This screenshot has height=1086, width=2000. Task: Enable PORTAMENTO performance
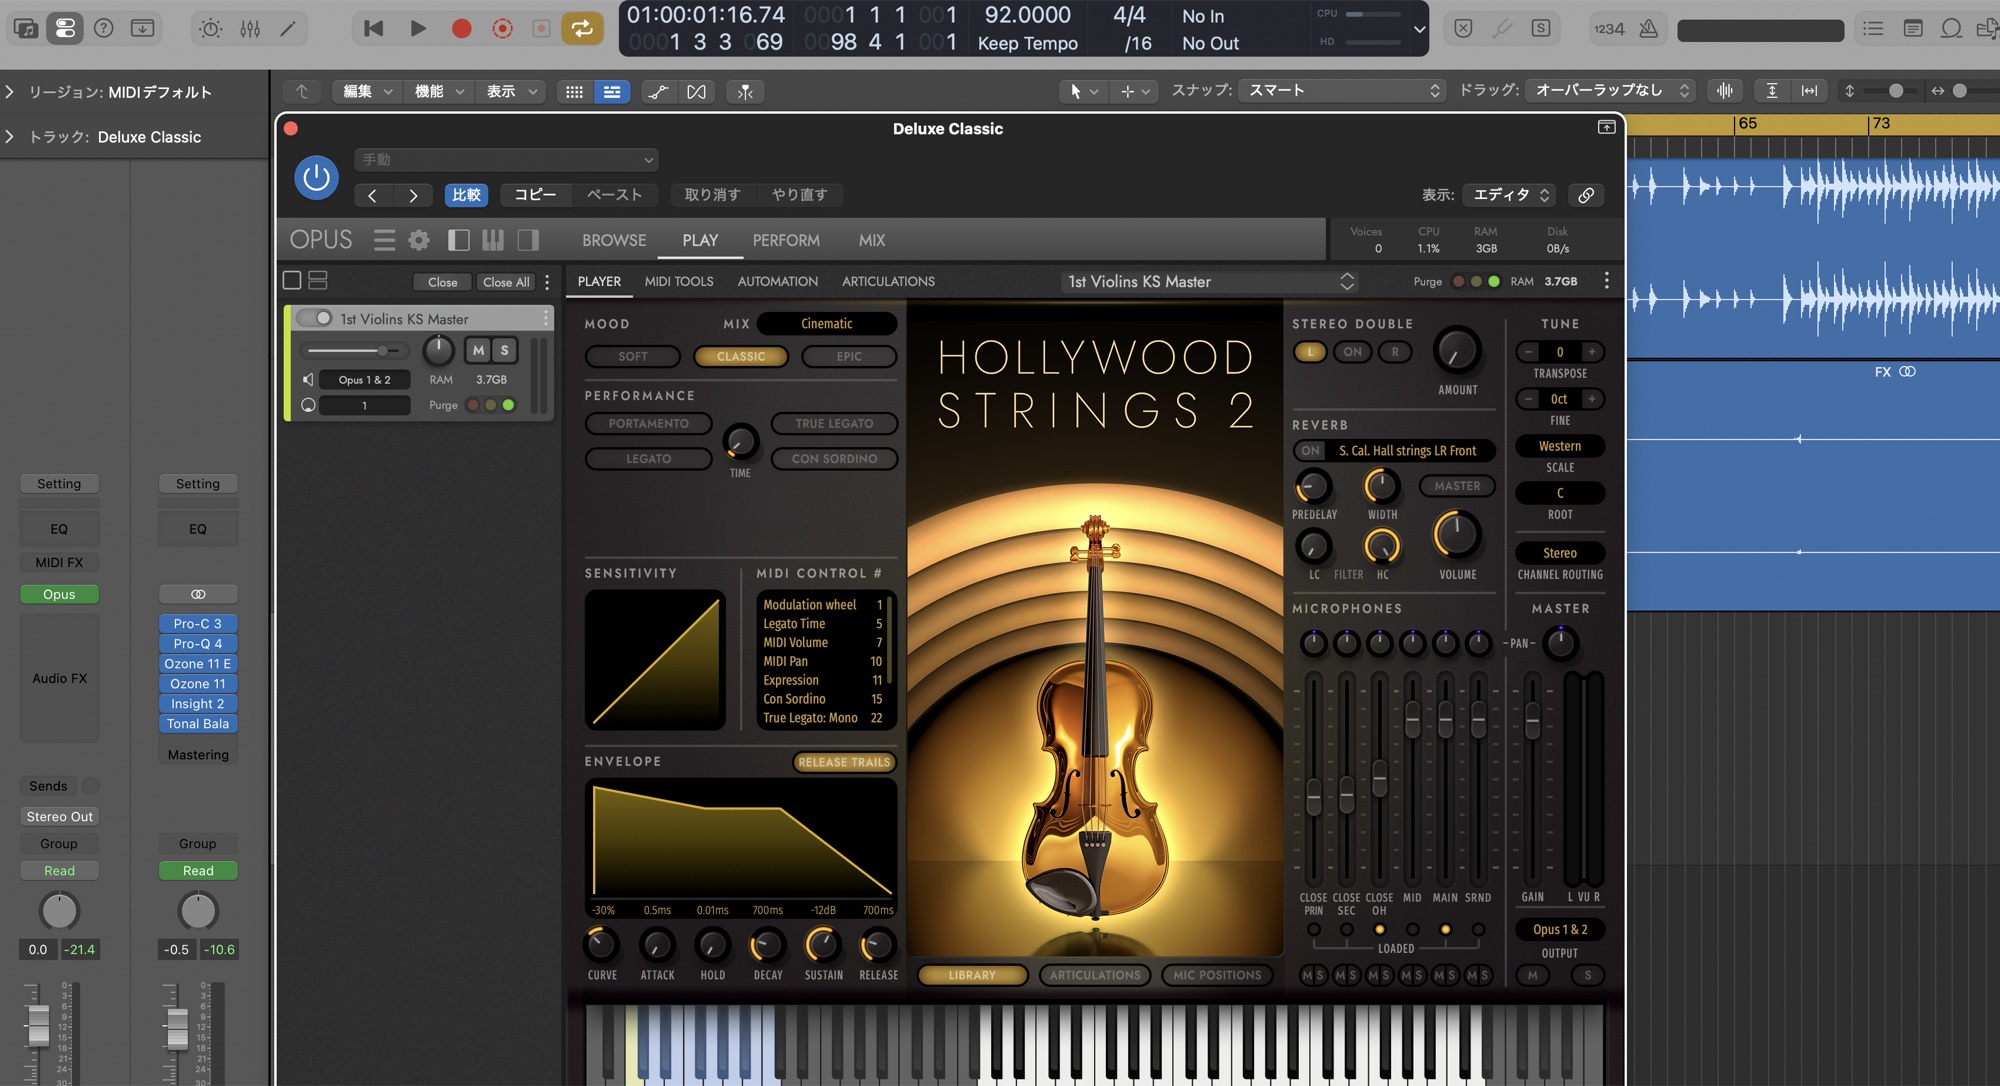(648, 423)
